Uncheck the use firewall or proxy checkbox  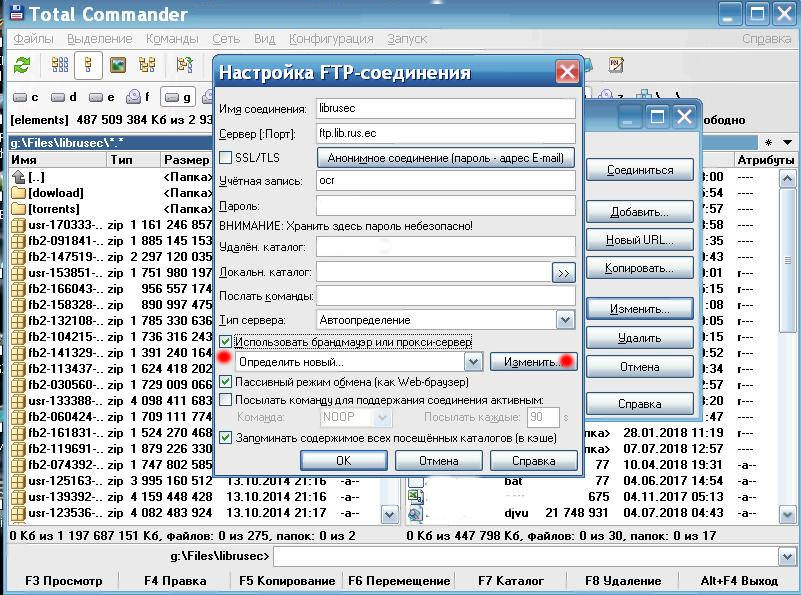[226, 342]
